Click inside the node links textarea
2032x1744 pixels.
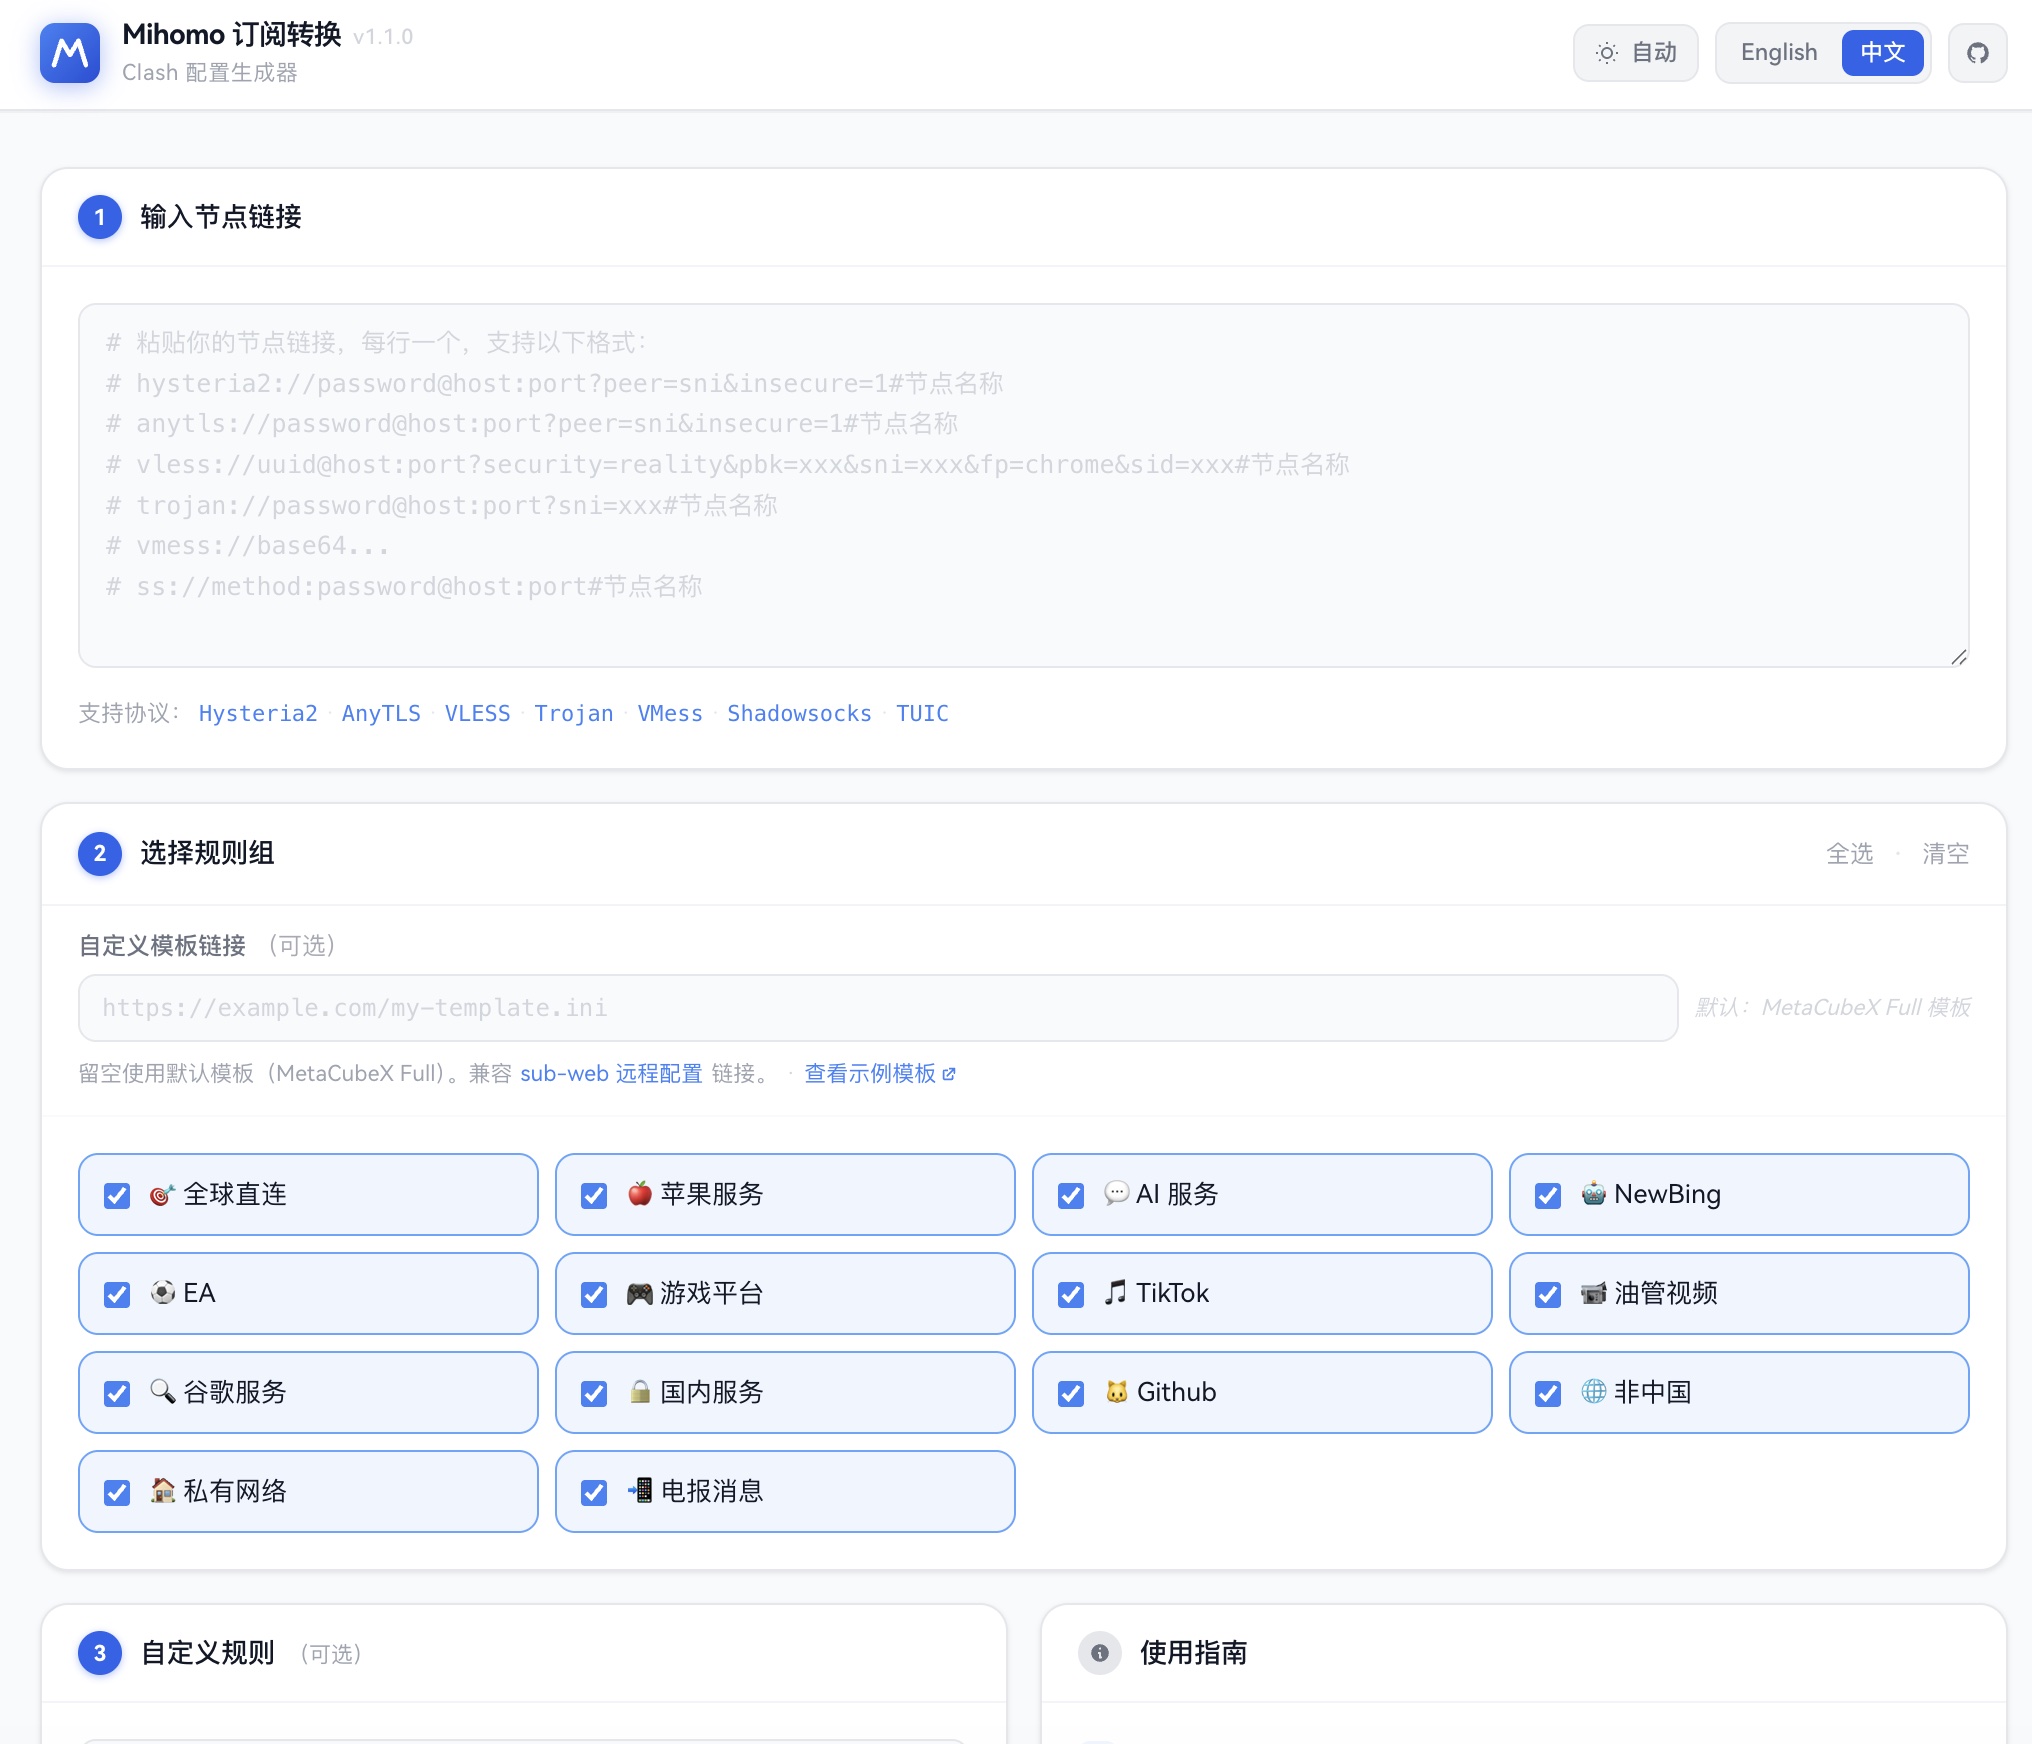[x=1023, y=485]
